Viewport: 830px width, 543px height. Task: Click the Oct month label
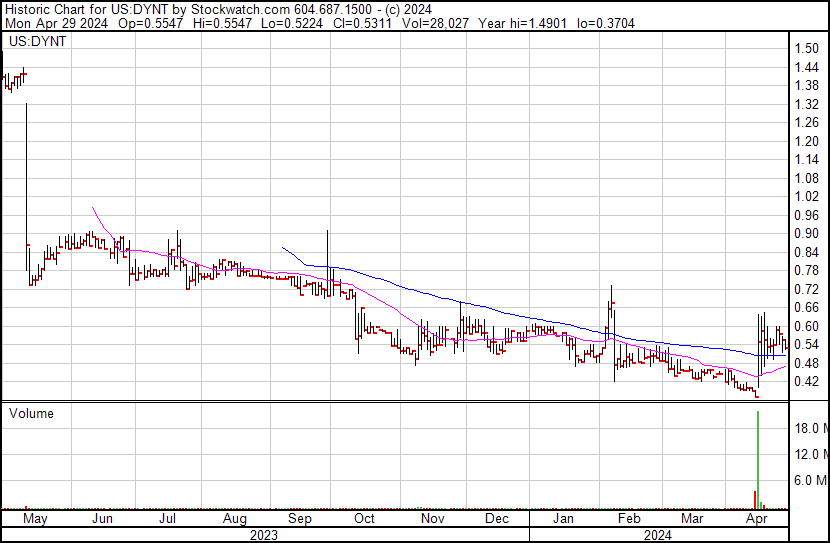(x=364, y=519)
